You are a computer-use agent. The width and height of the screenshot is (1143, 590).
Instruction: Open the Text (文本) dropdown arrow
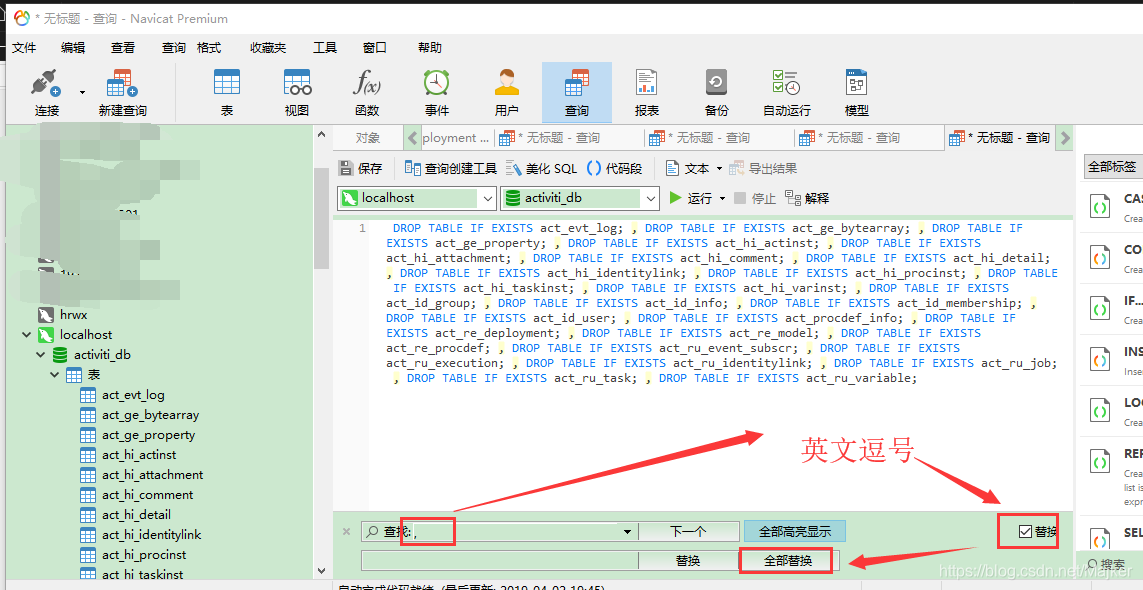719,168
